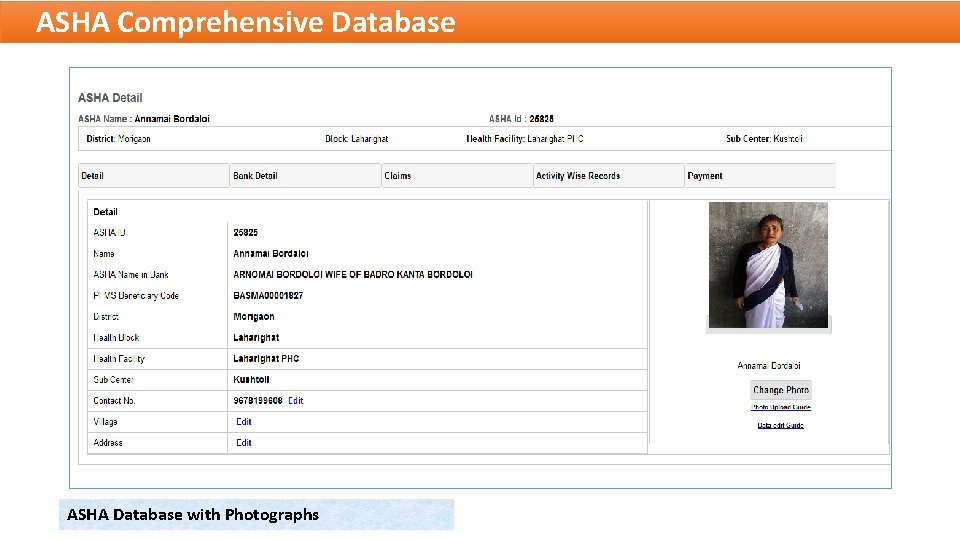The height and width of the screenshot is (540, 960).
Task: Click the Block: Laharighat header text
Action: click(356, 138)
